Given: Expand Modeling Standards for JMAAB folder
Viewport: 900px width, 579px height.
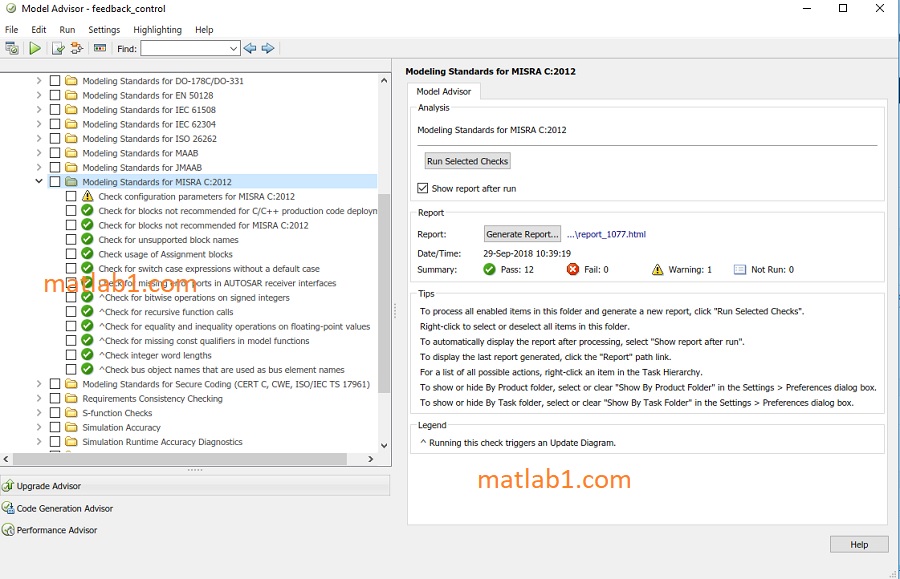Looking at the screenshot, I should tap(38, 168).
